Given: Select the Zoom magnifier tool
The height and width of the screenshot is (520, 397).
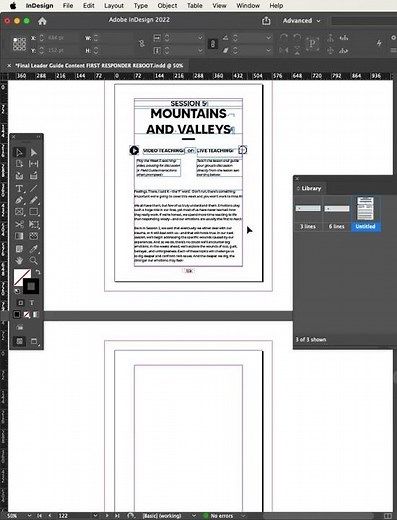Looking at the screenshot, I should coord(34,260).
